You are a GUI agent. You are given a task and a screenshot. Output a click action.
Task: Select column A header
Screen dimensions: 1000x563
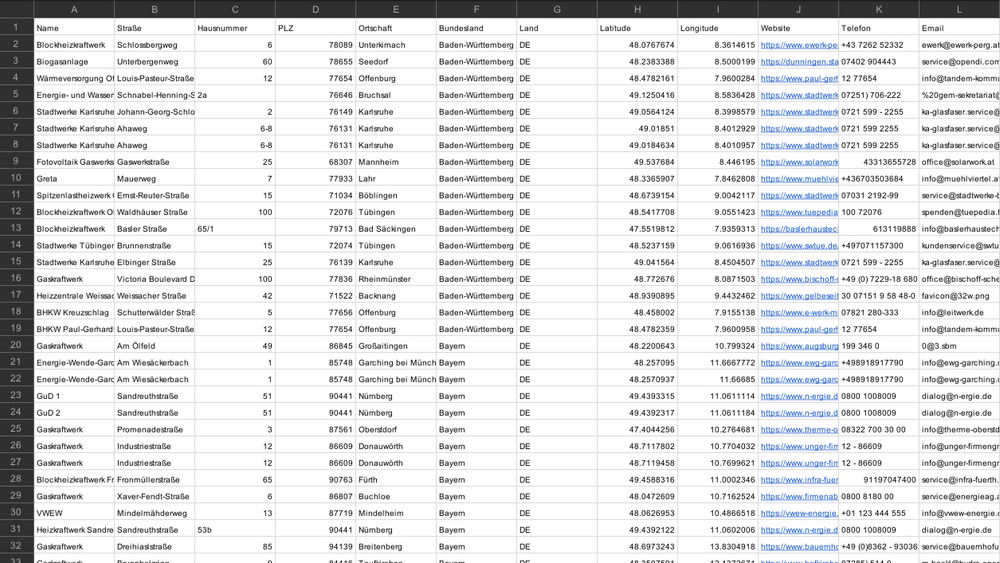[x=74, y=9]
